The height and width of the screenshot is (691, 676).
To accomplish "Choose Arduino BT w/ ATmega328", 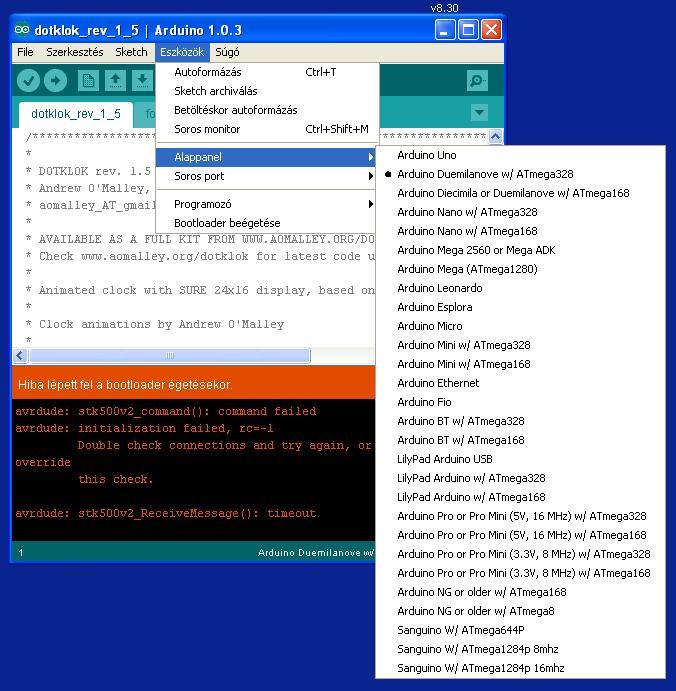I will point(520,421).
